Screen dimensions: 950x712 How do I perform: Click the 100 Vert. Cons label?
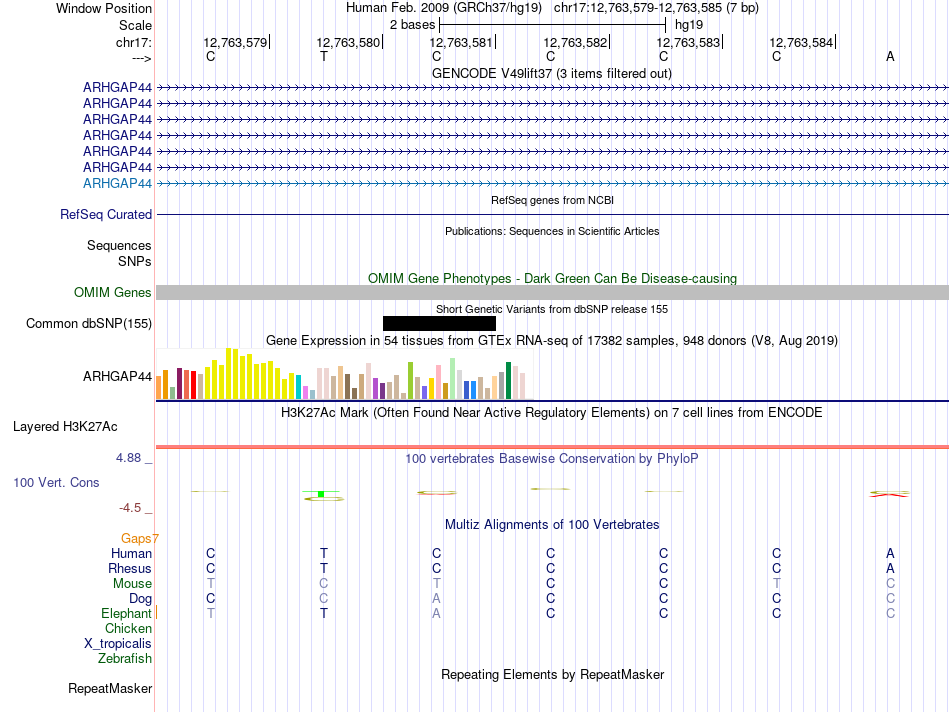point(56,483)
